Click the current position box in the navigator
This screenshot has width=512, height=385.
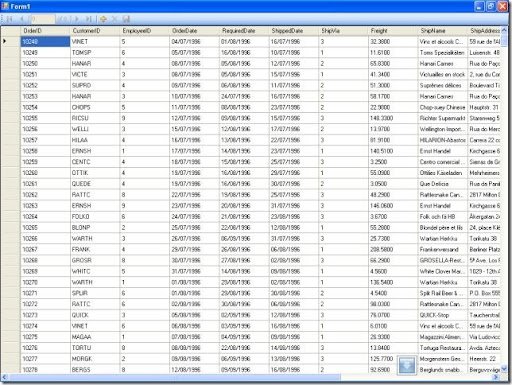tap(42, 19)
